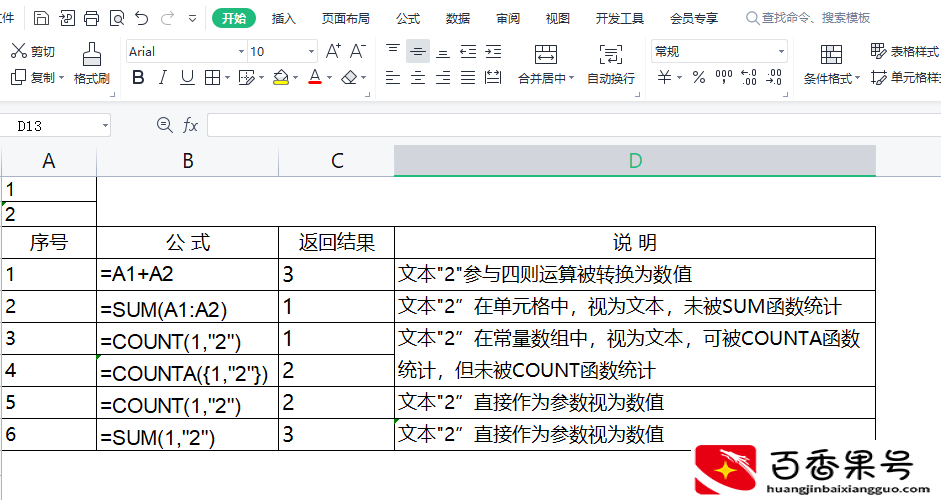
Task: Align cell text to the right
Action: click(443, 77)
